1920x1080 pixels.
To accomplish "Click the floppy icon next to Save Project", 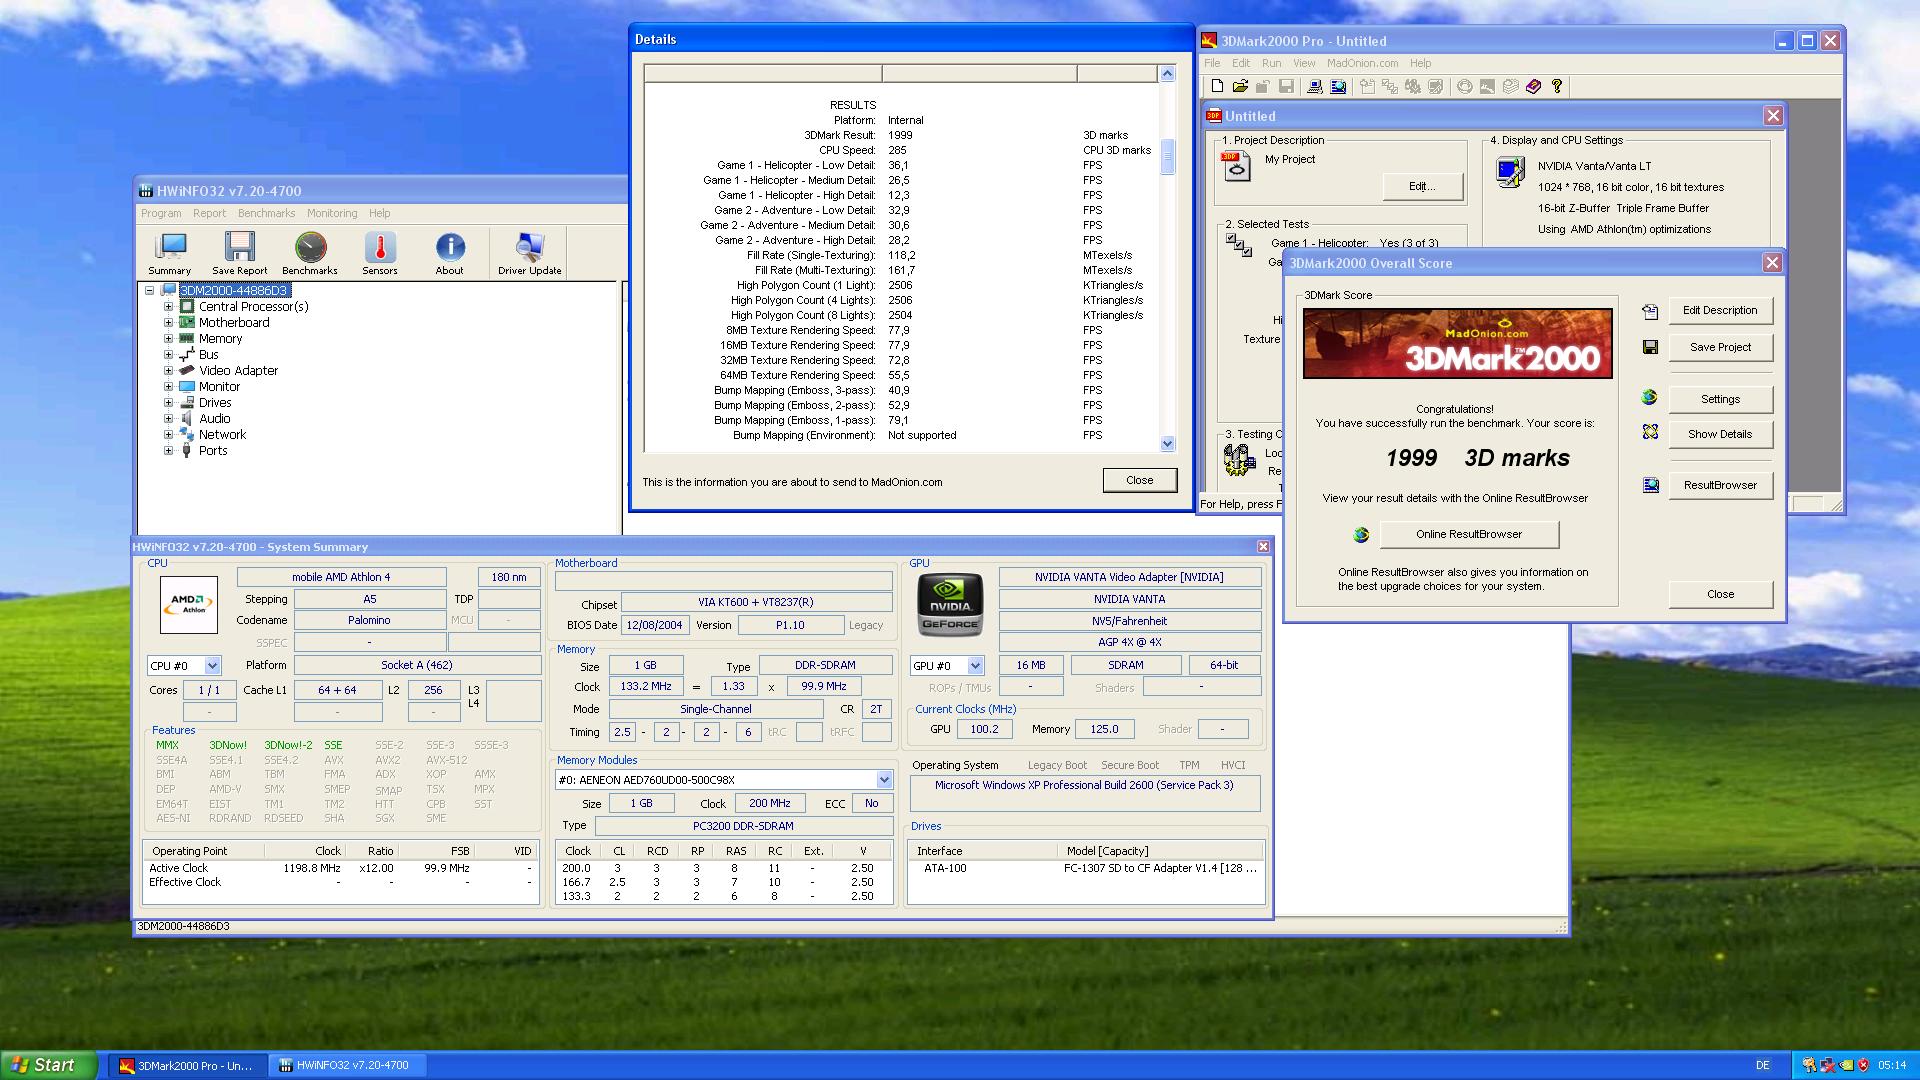I will pos(1650,347).
